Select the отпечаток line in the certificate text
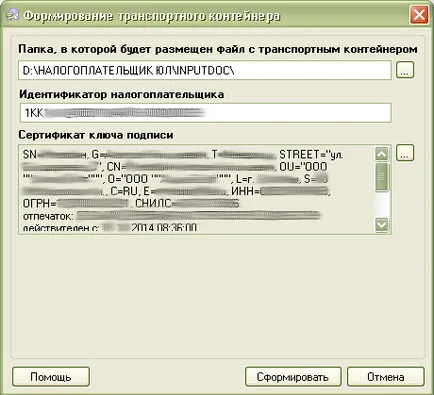The width and height of the screenshot is (434, 395). pos(172,216)
